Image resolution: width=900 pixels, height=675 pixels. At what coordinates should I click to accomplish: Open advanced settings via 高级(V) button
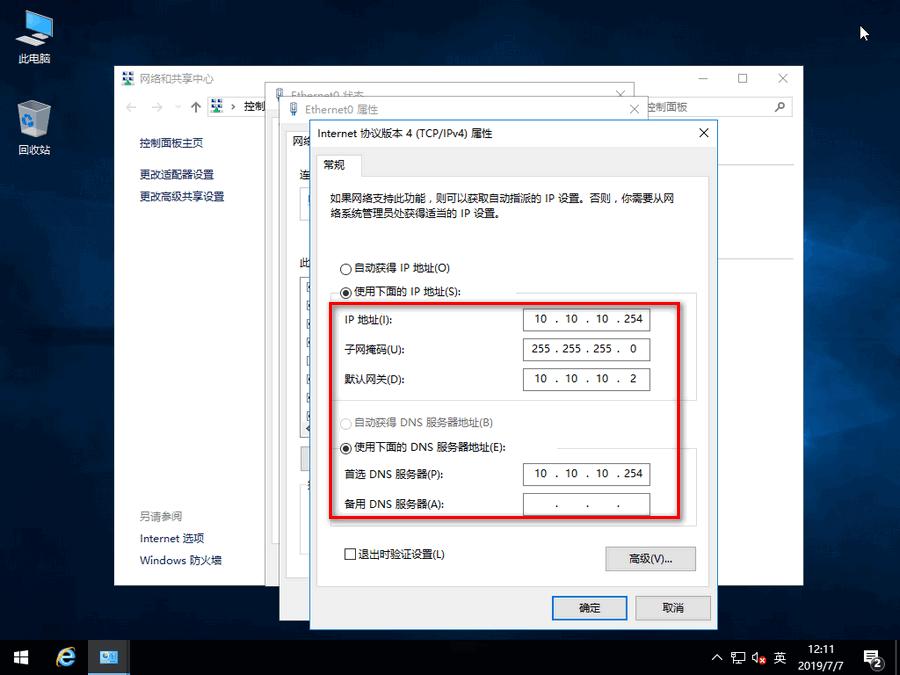[x=649, y=559]
